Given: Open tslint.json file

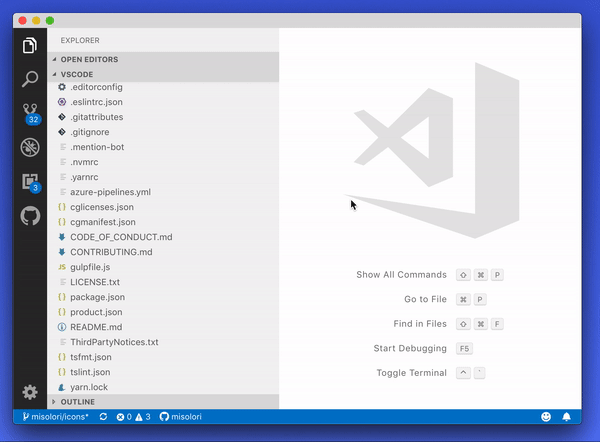Looking at the screenshot, I should tap(163, 372).
